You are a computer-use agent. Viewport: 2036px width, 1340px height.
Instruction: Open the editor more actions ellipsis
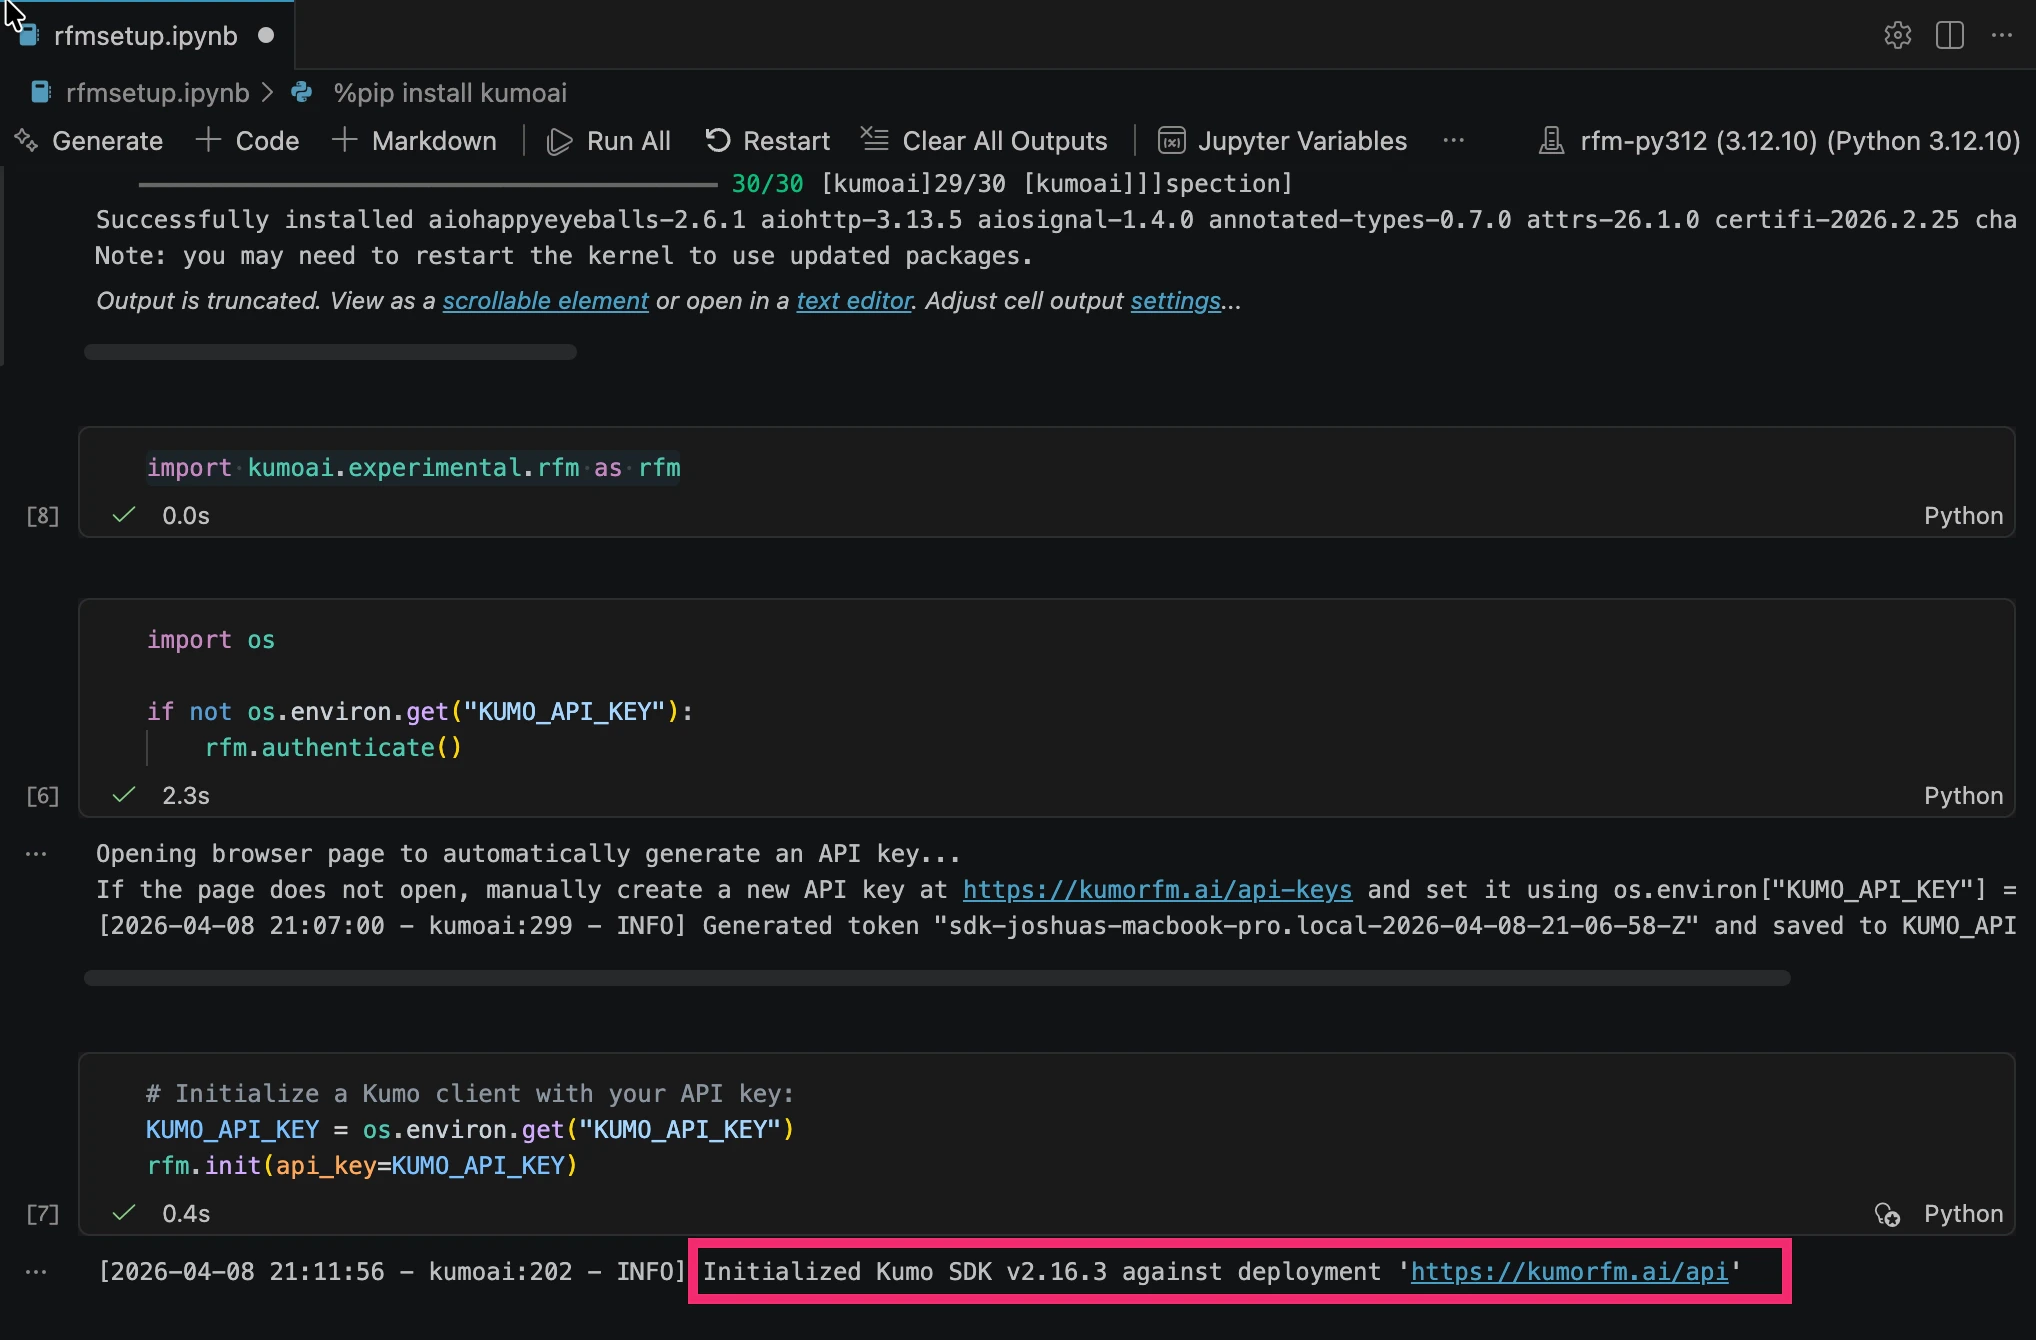coord(2001,35)
